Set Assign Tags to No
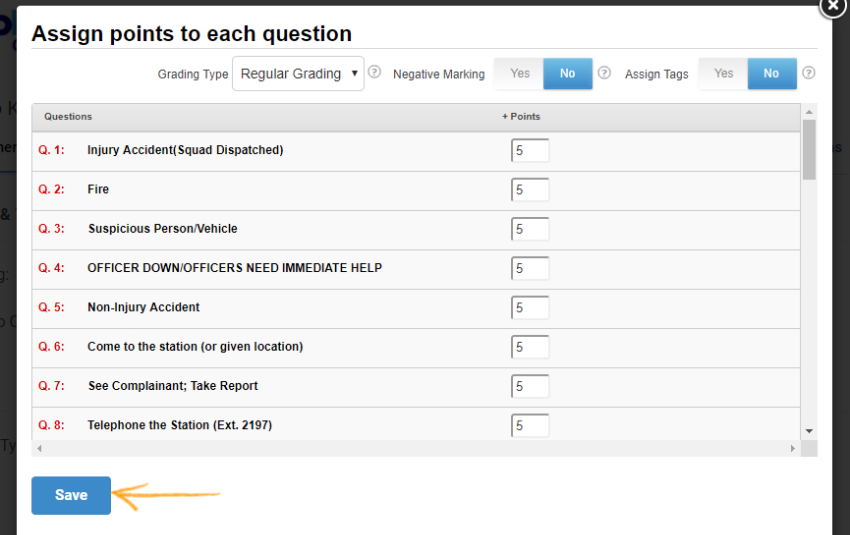The image size is (851, 535). pyautogui.click(x=771, y=73)
